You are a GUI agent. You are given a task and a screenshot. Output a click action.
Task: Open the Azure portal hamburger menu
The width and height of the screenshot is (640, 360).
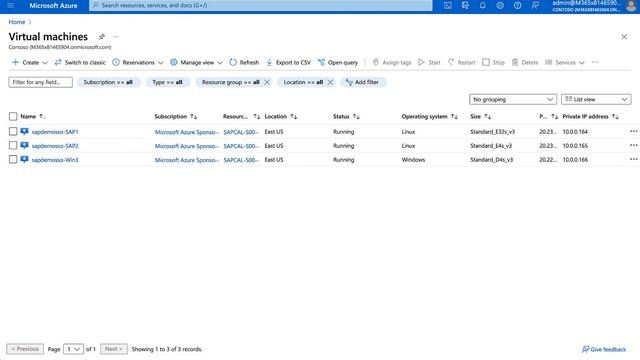click(11, 5)
